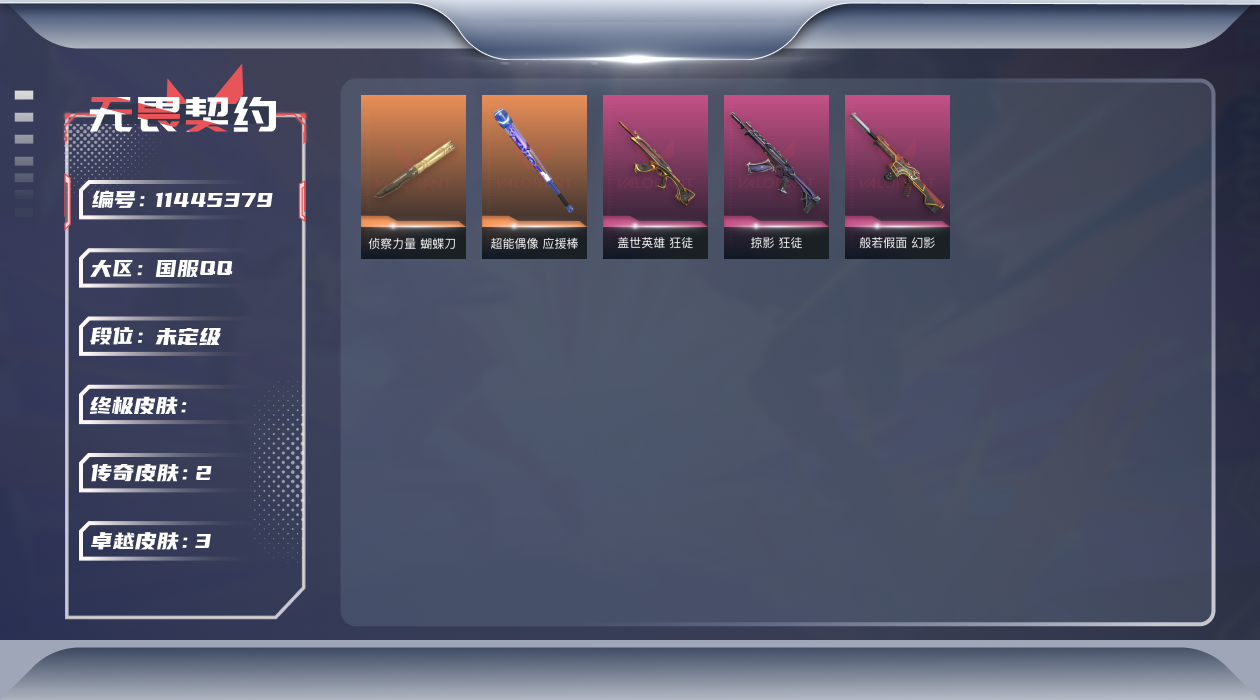The height and width of the screenshot is (700, 1260).
Task: Click the 编号: 11445379 account number field
Action: pyautogui.click(x=182, y=200)
